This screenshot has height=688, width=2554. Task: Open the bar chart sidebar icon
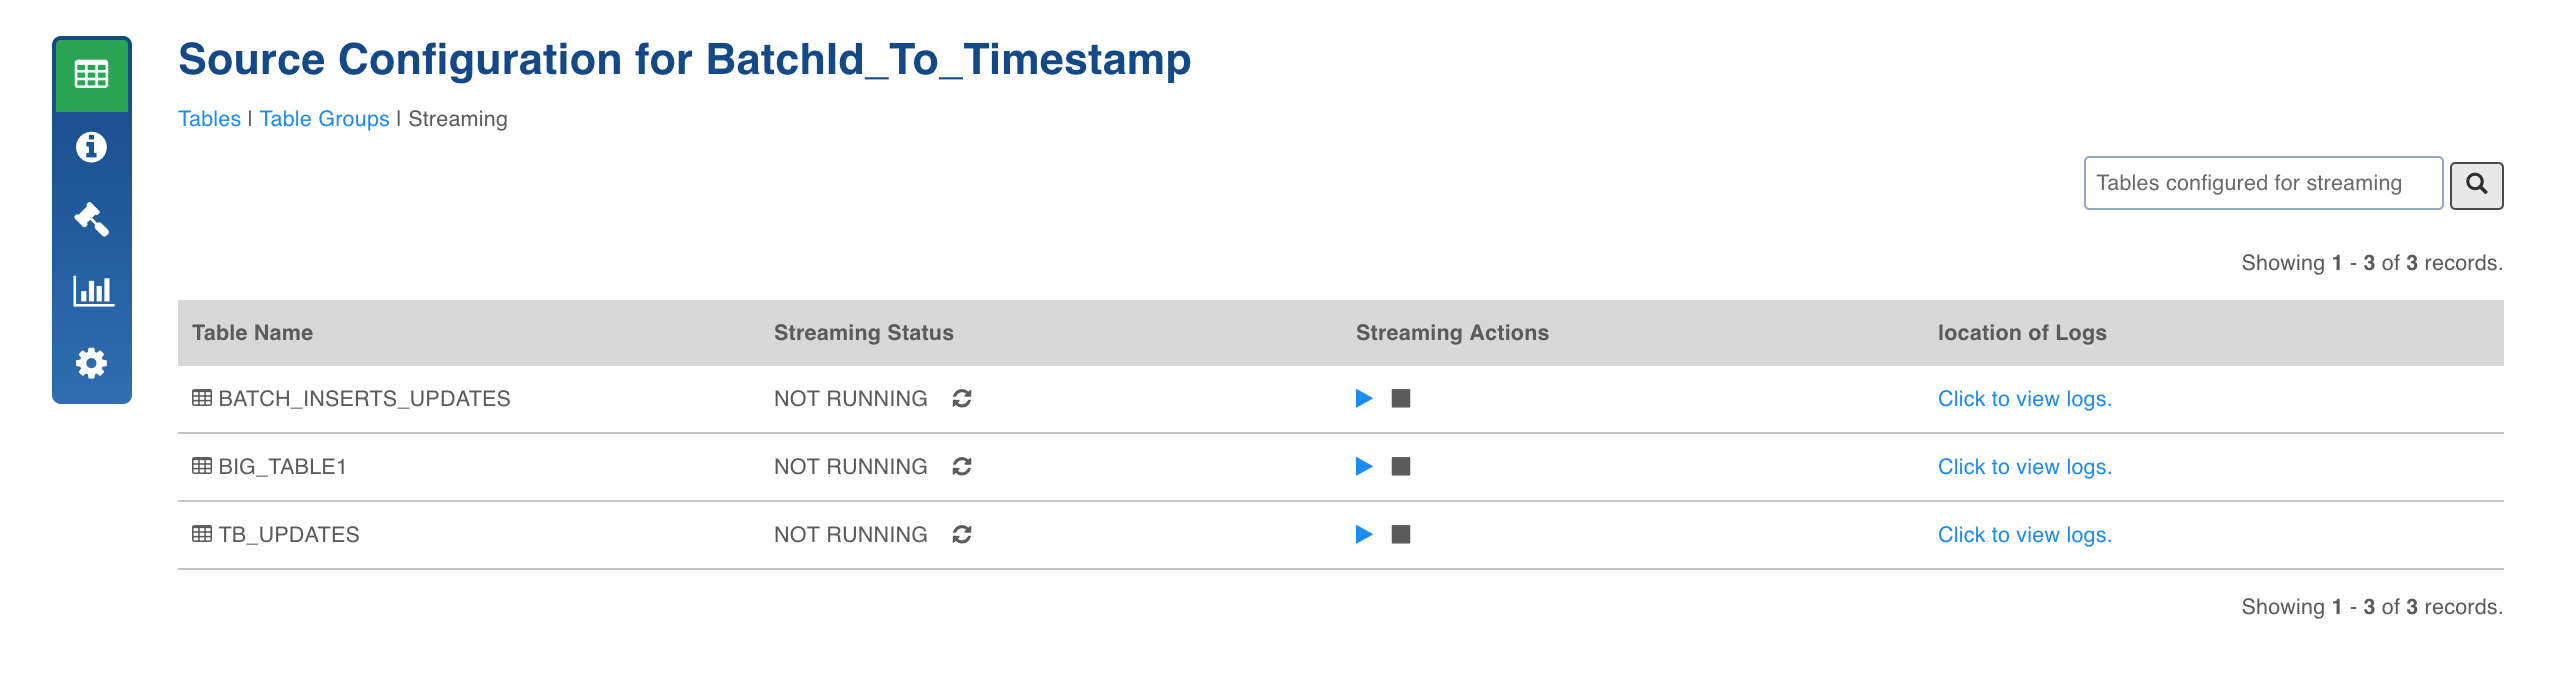(x=93, y=291)
